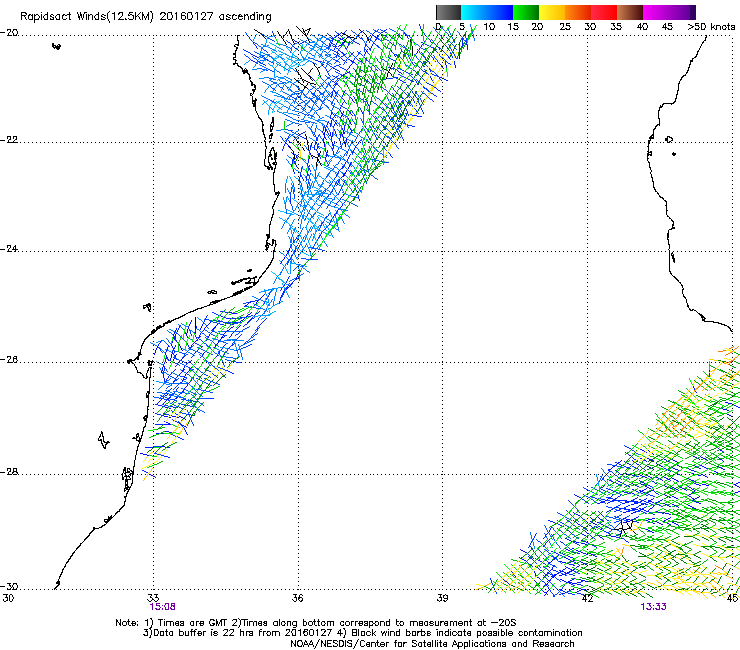The height and width of the screenshot is (650, 740).
Task: Click the brown 35-40 knots color swatch
Action: coord(630,12)
